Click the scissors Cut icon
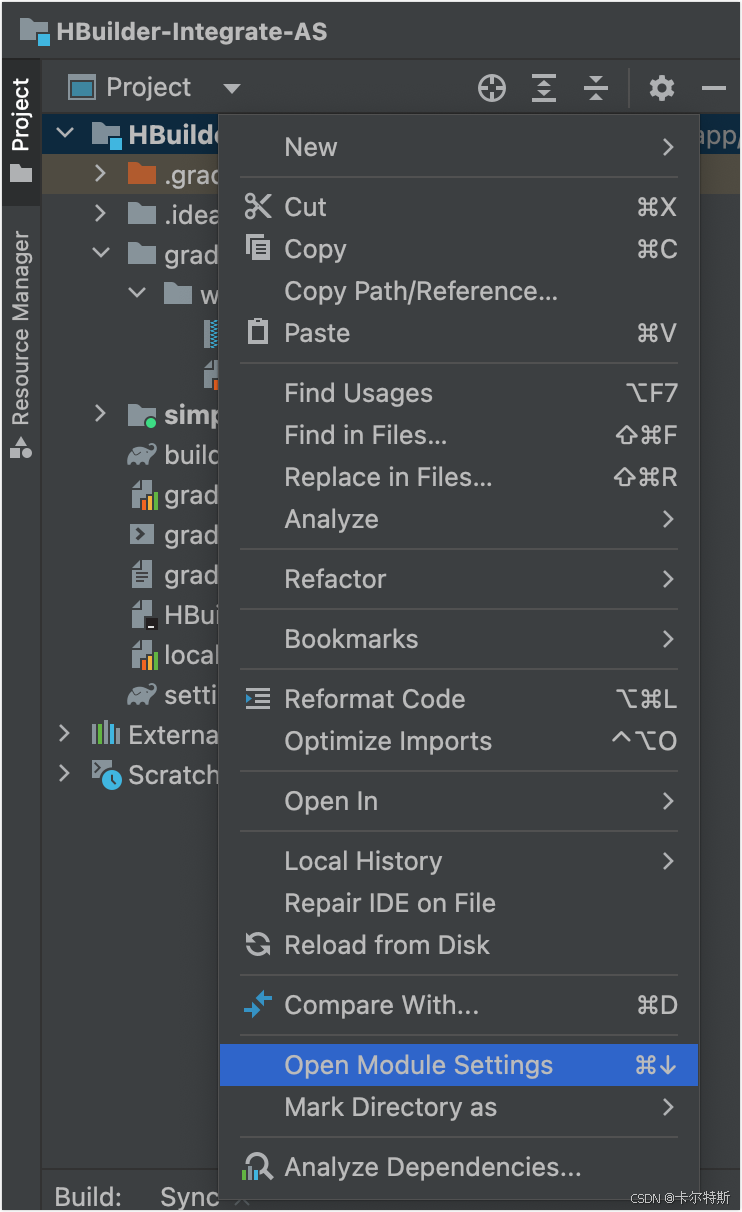Screen dimensions: 742x1212 point(258,206)
